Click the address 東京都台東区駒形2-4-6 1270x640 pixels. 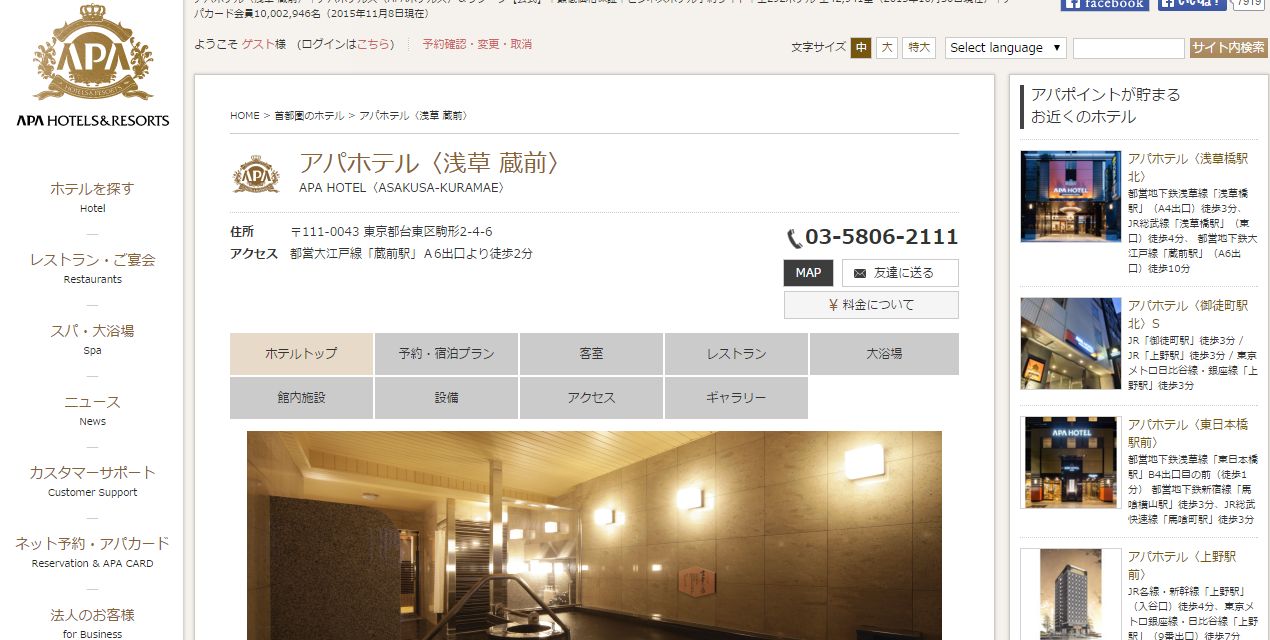[x=427, y=232]
